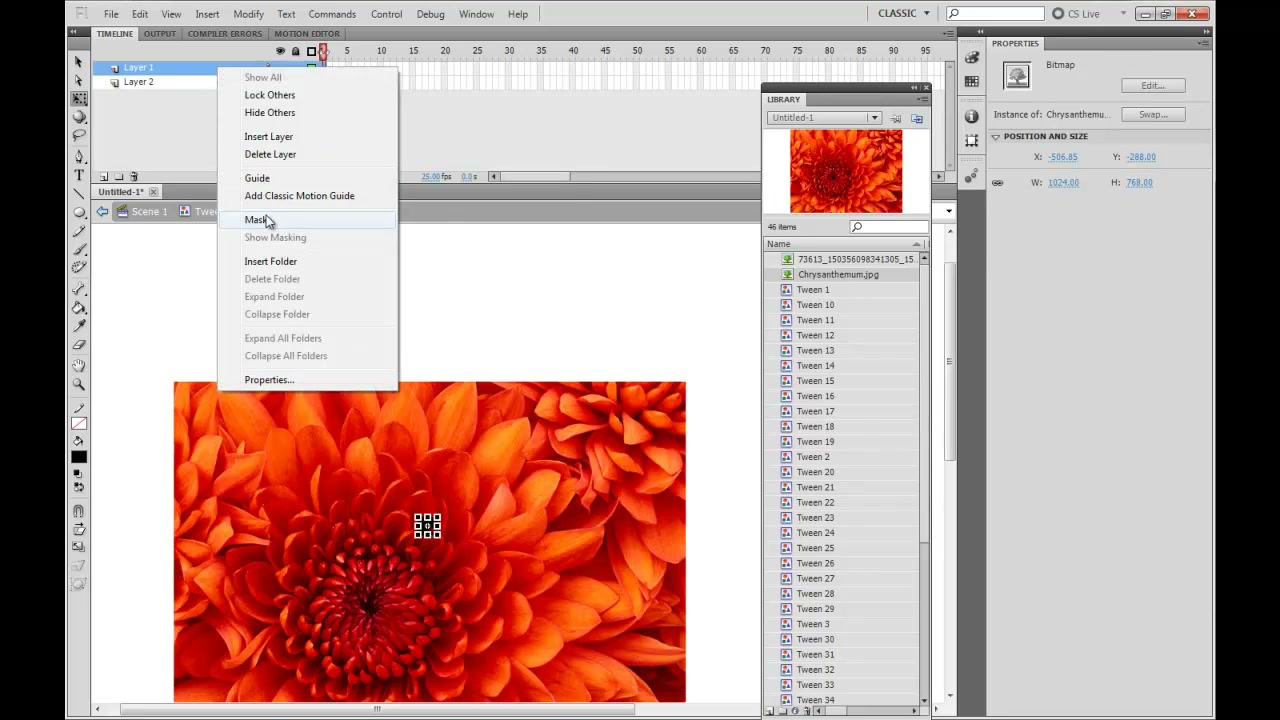This screenshot has height=720, width=1280.
Task: Toggle Layer 1 green outline square
Action: [x=311, y=67]
